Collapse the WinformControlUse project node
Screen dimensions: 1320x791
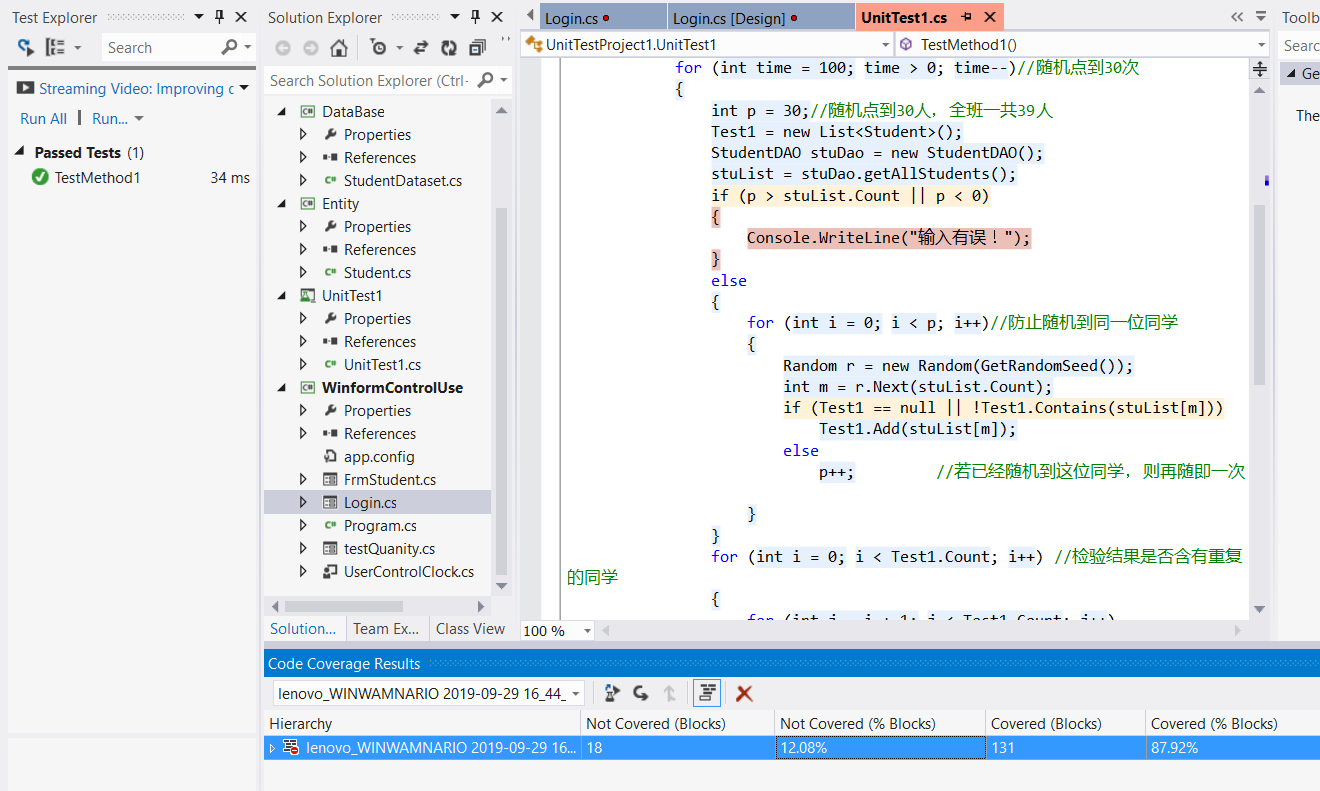coord(281,388)
